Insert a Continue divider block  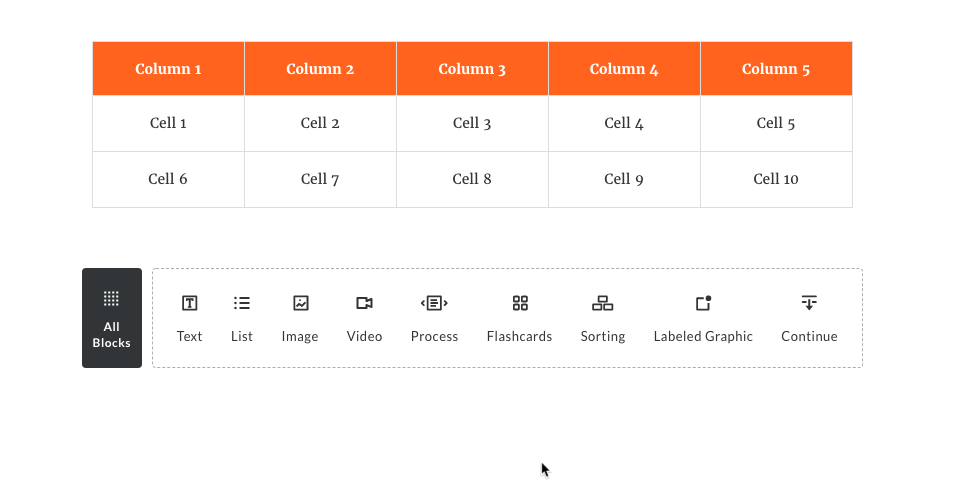pos(809,318)
